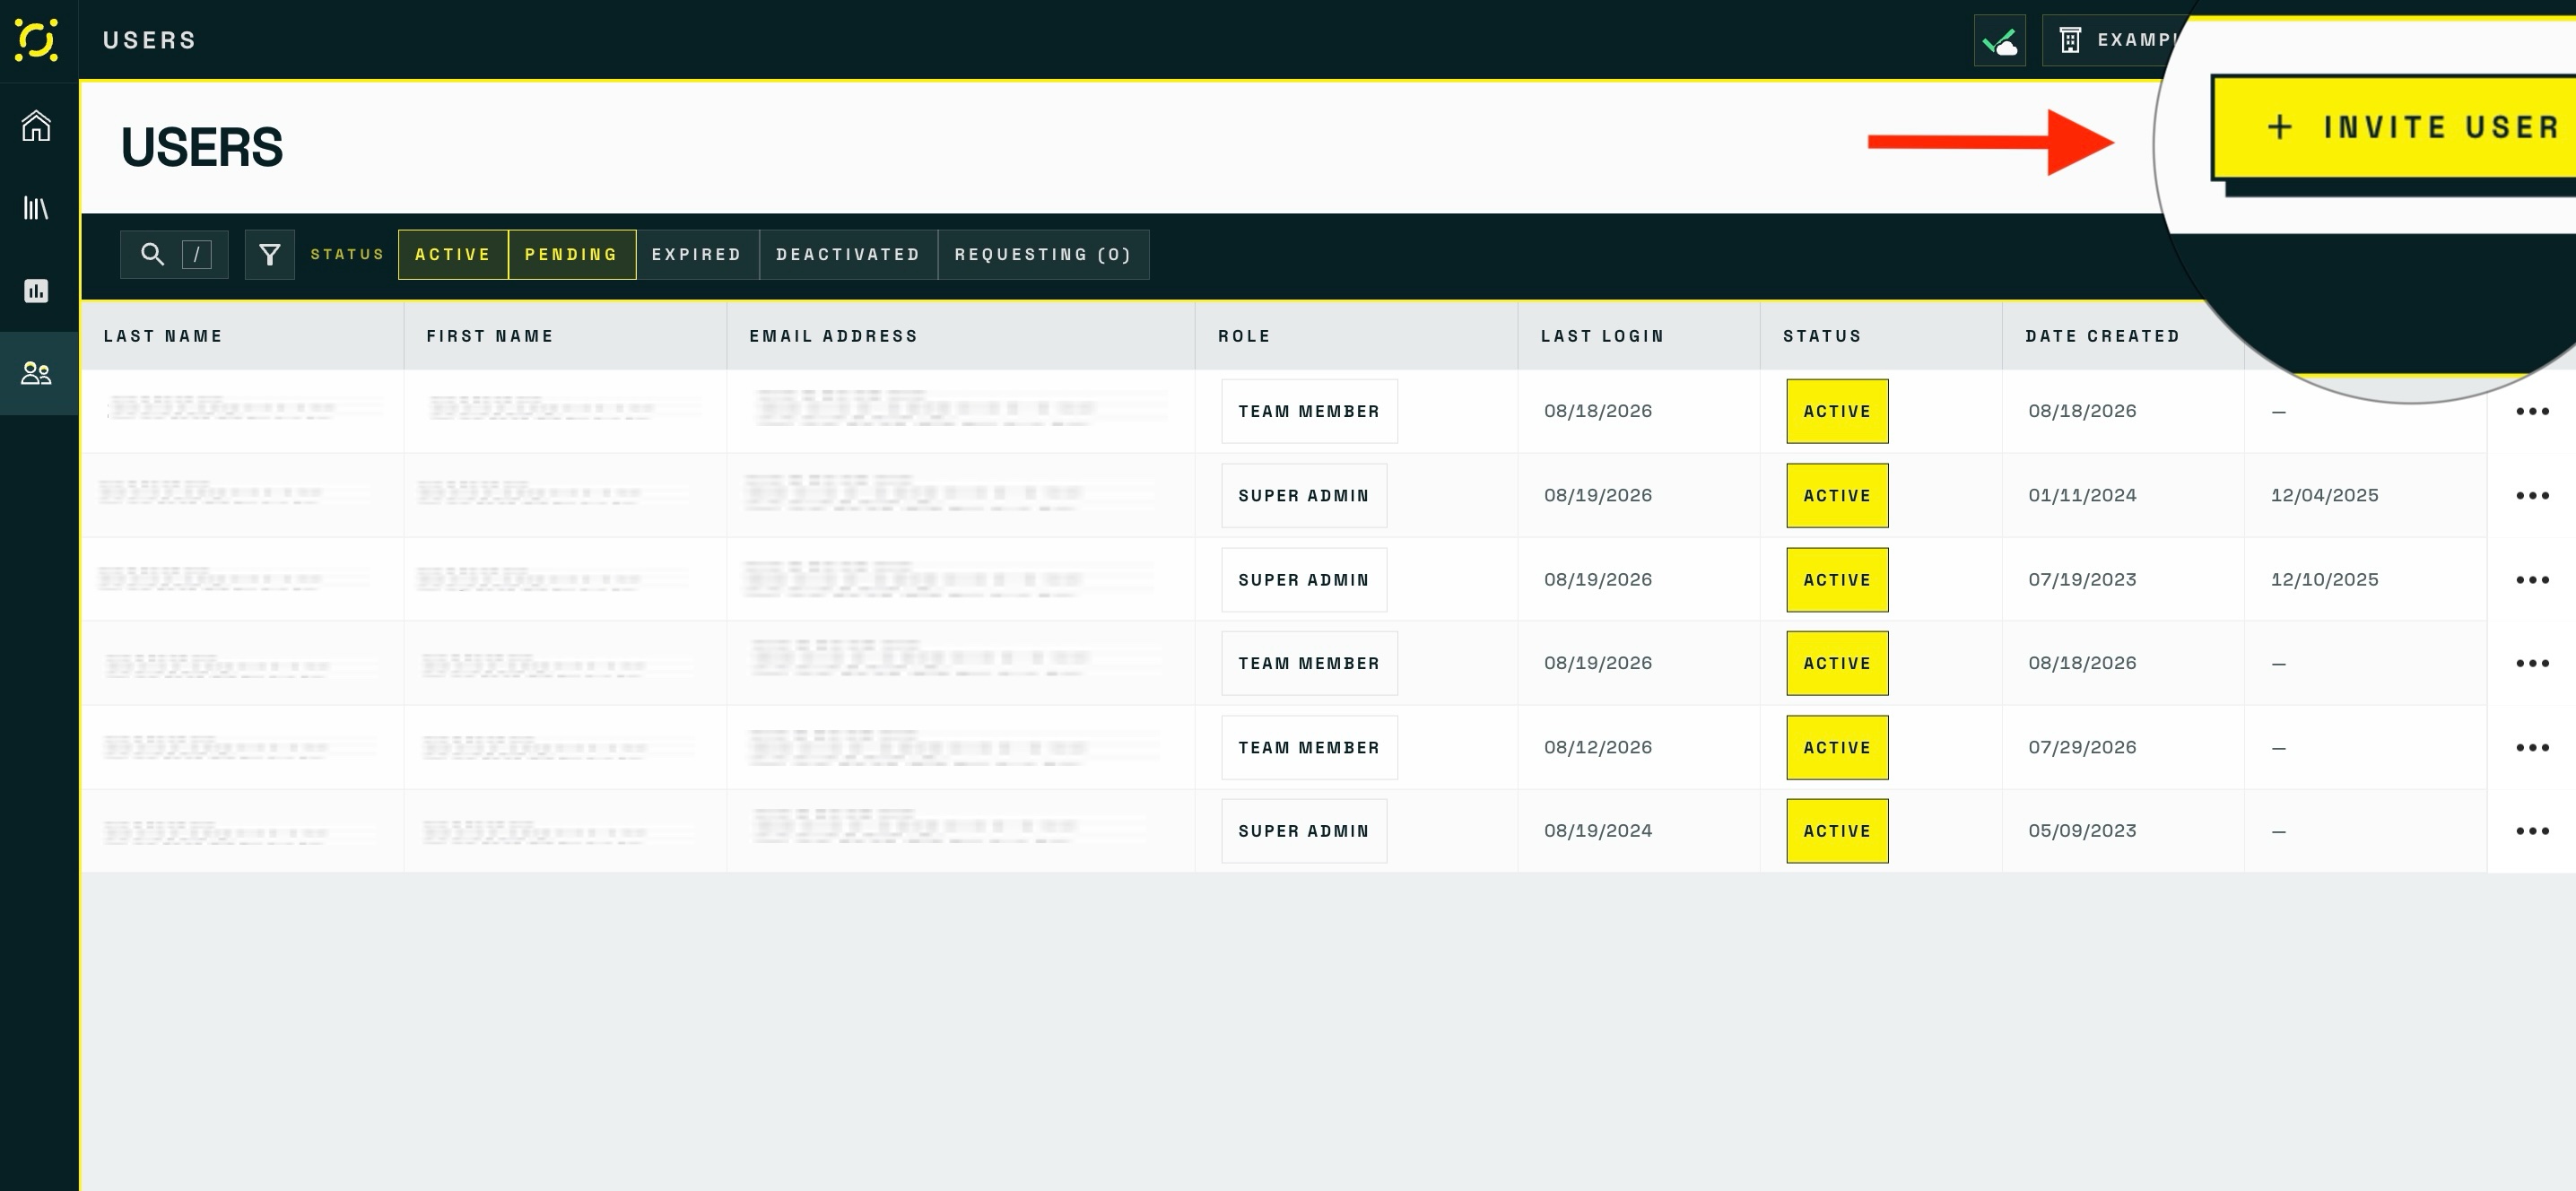The image size is (2576, 1191).
Task: Open the filter funnel icon
Action: (x=270, y=255)
